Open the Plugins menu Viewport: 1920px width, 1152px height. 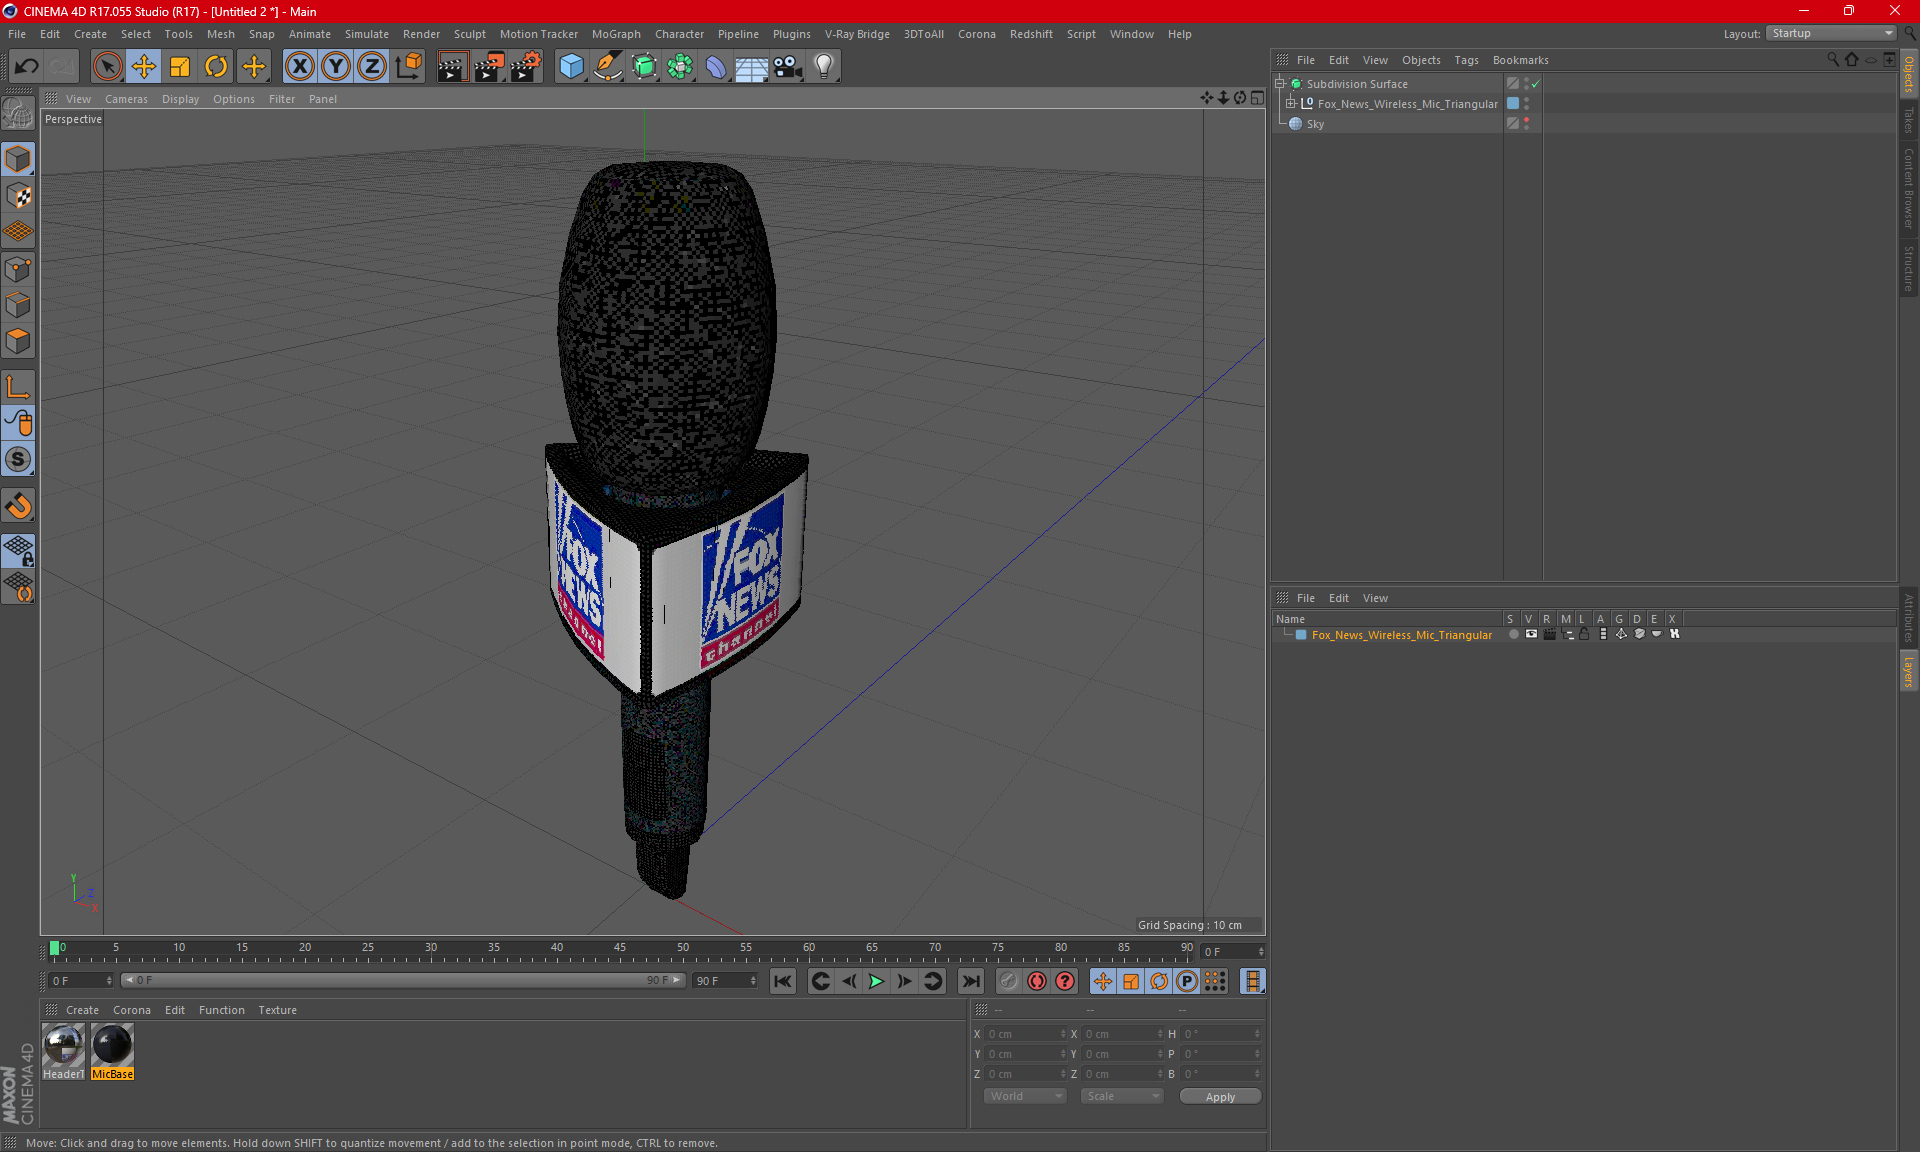coord(791,34)
